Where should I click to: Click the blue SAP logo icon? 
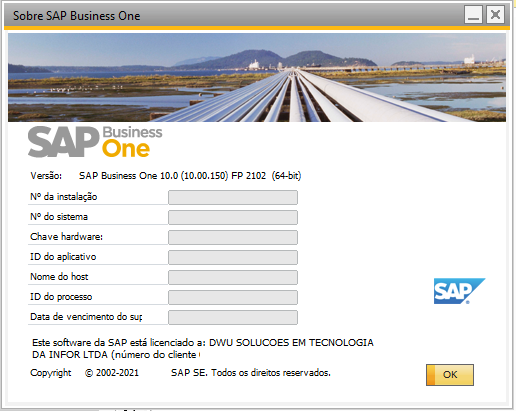point(459,291)
